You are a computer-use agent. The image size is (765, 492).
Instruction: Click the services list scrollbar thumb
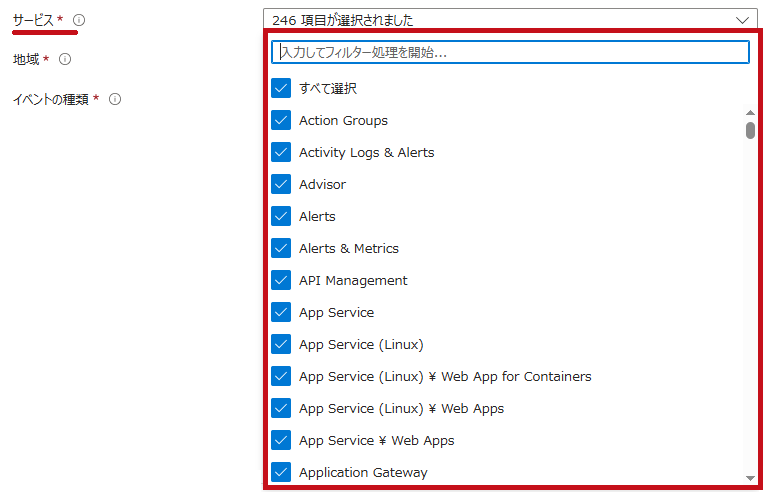750,130
